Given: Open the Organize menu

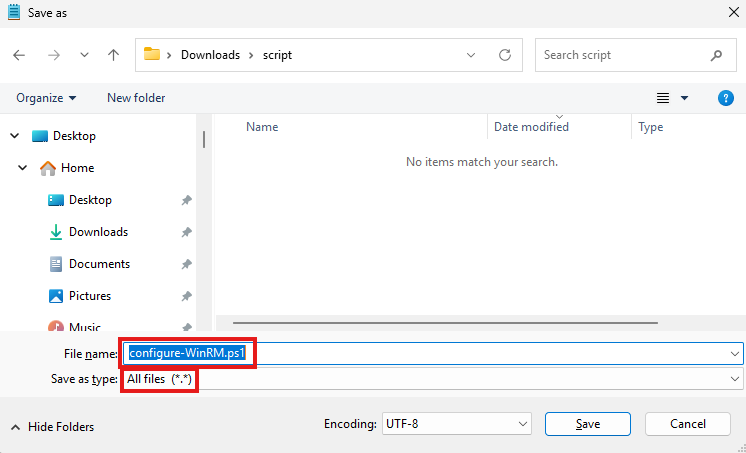Looking at the screenshot, I should pos(46,98).
